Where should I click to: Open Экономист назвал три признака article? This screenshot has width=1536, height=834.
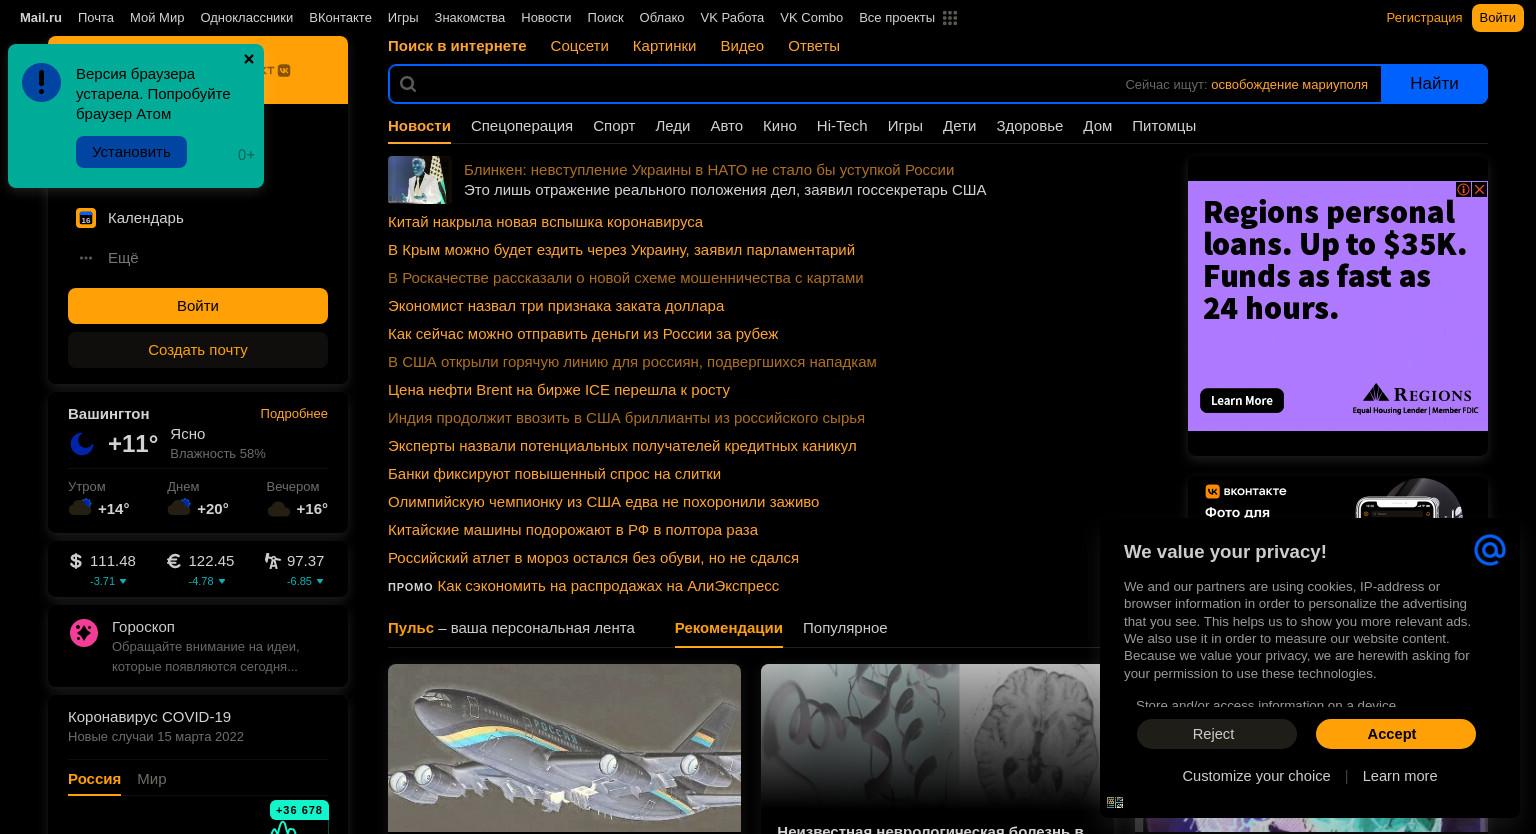pos(556,306)
